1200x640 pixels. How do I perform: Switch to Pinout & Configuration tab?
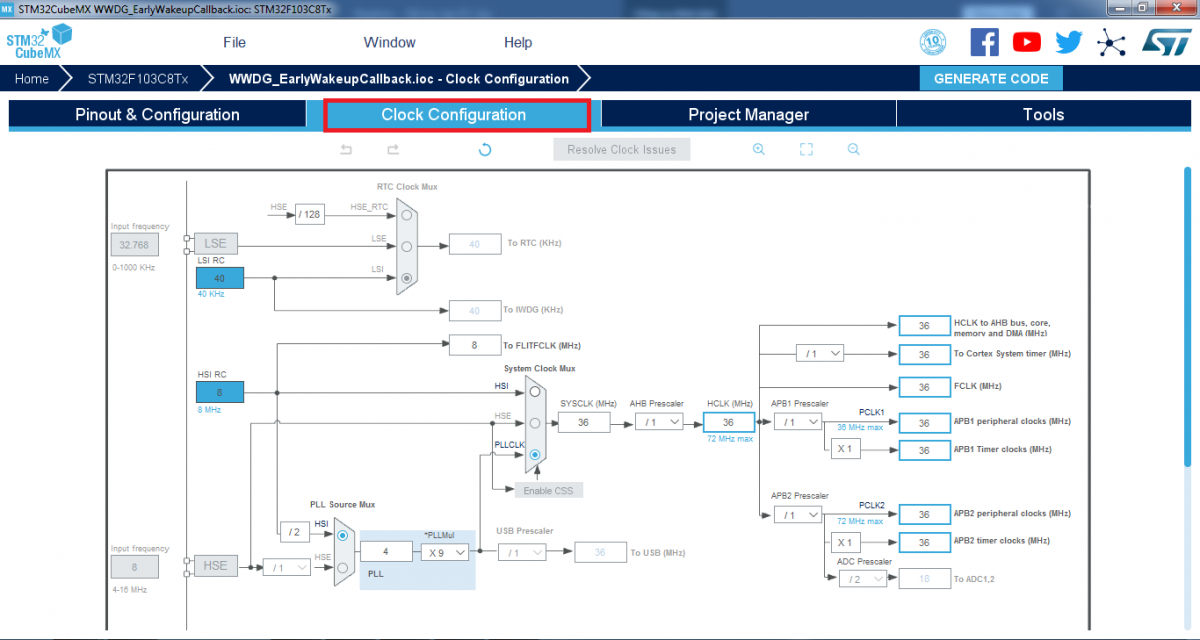(x=157, y=115)
